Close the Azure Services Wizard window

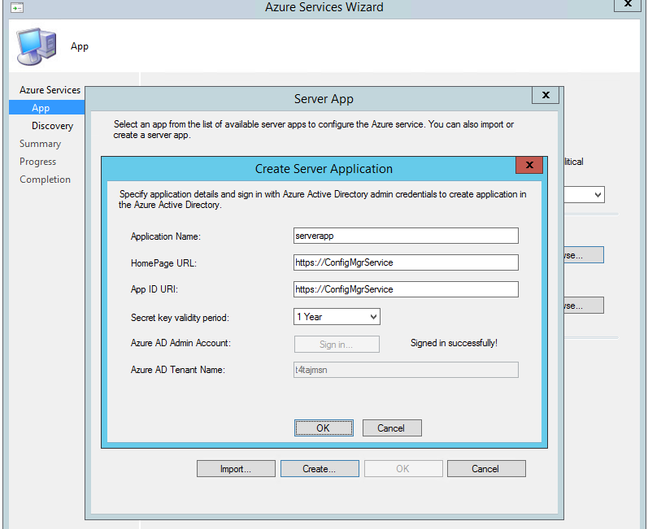(628, 4)
